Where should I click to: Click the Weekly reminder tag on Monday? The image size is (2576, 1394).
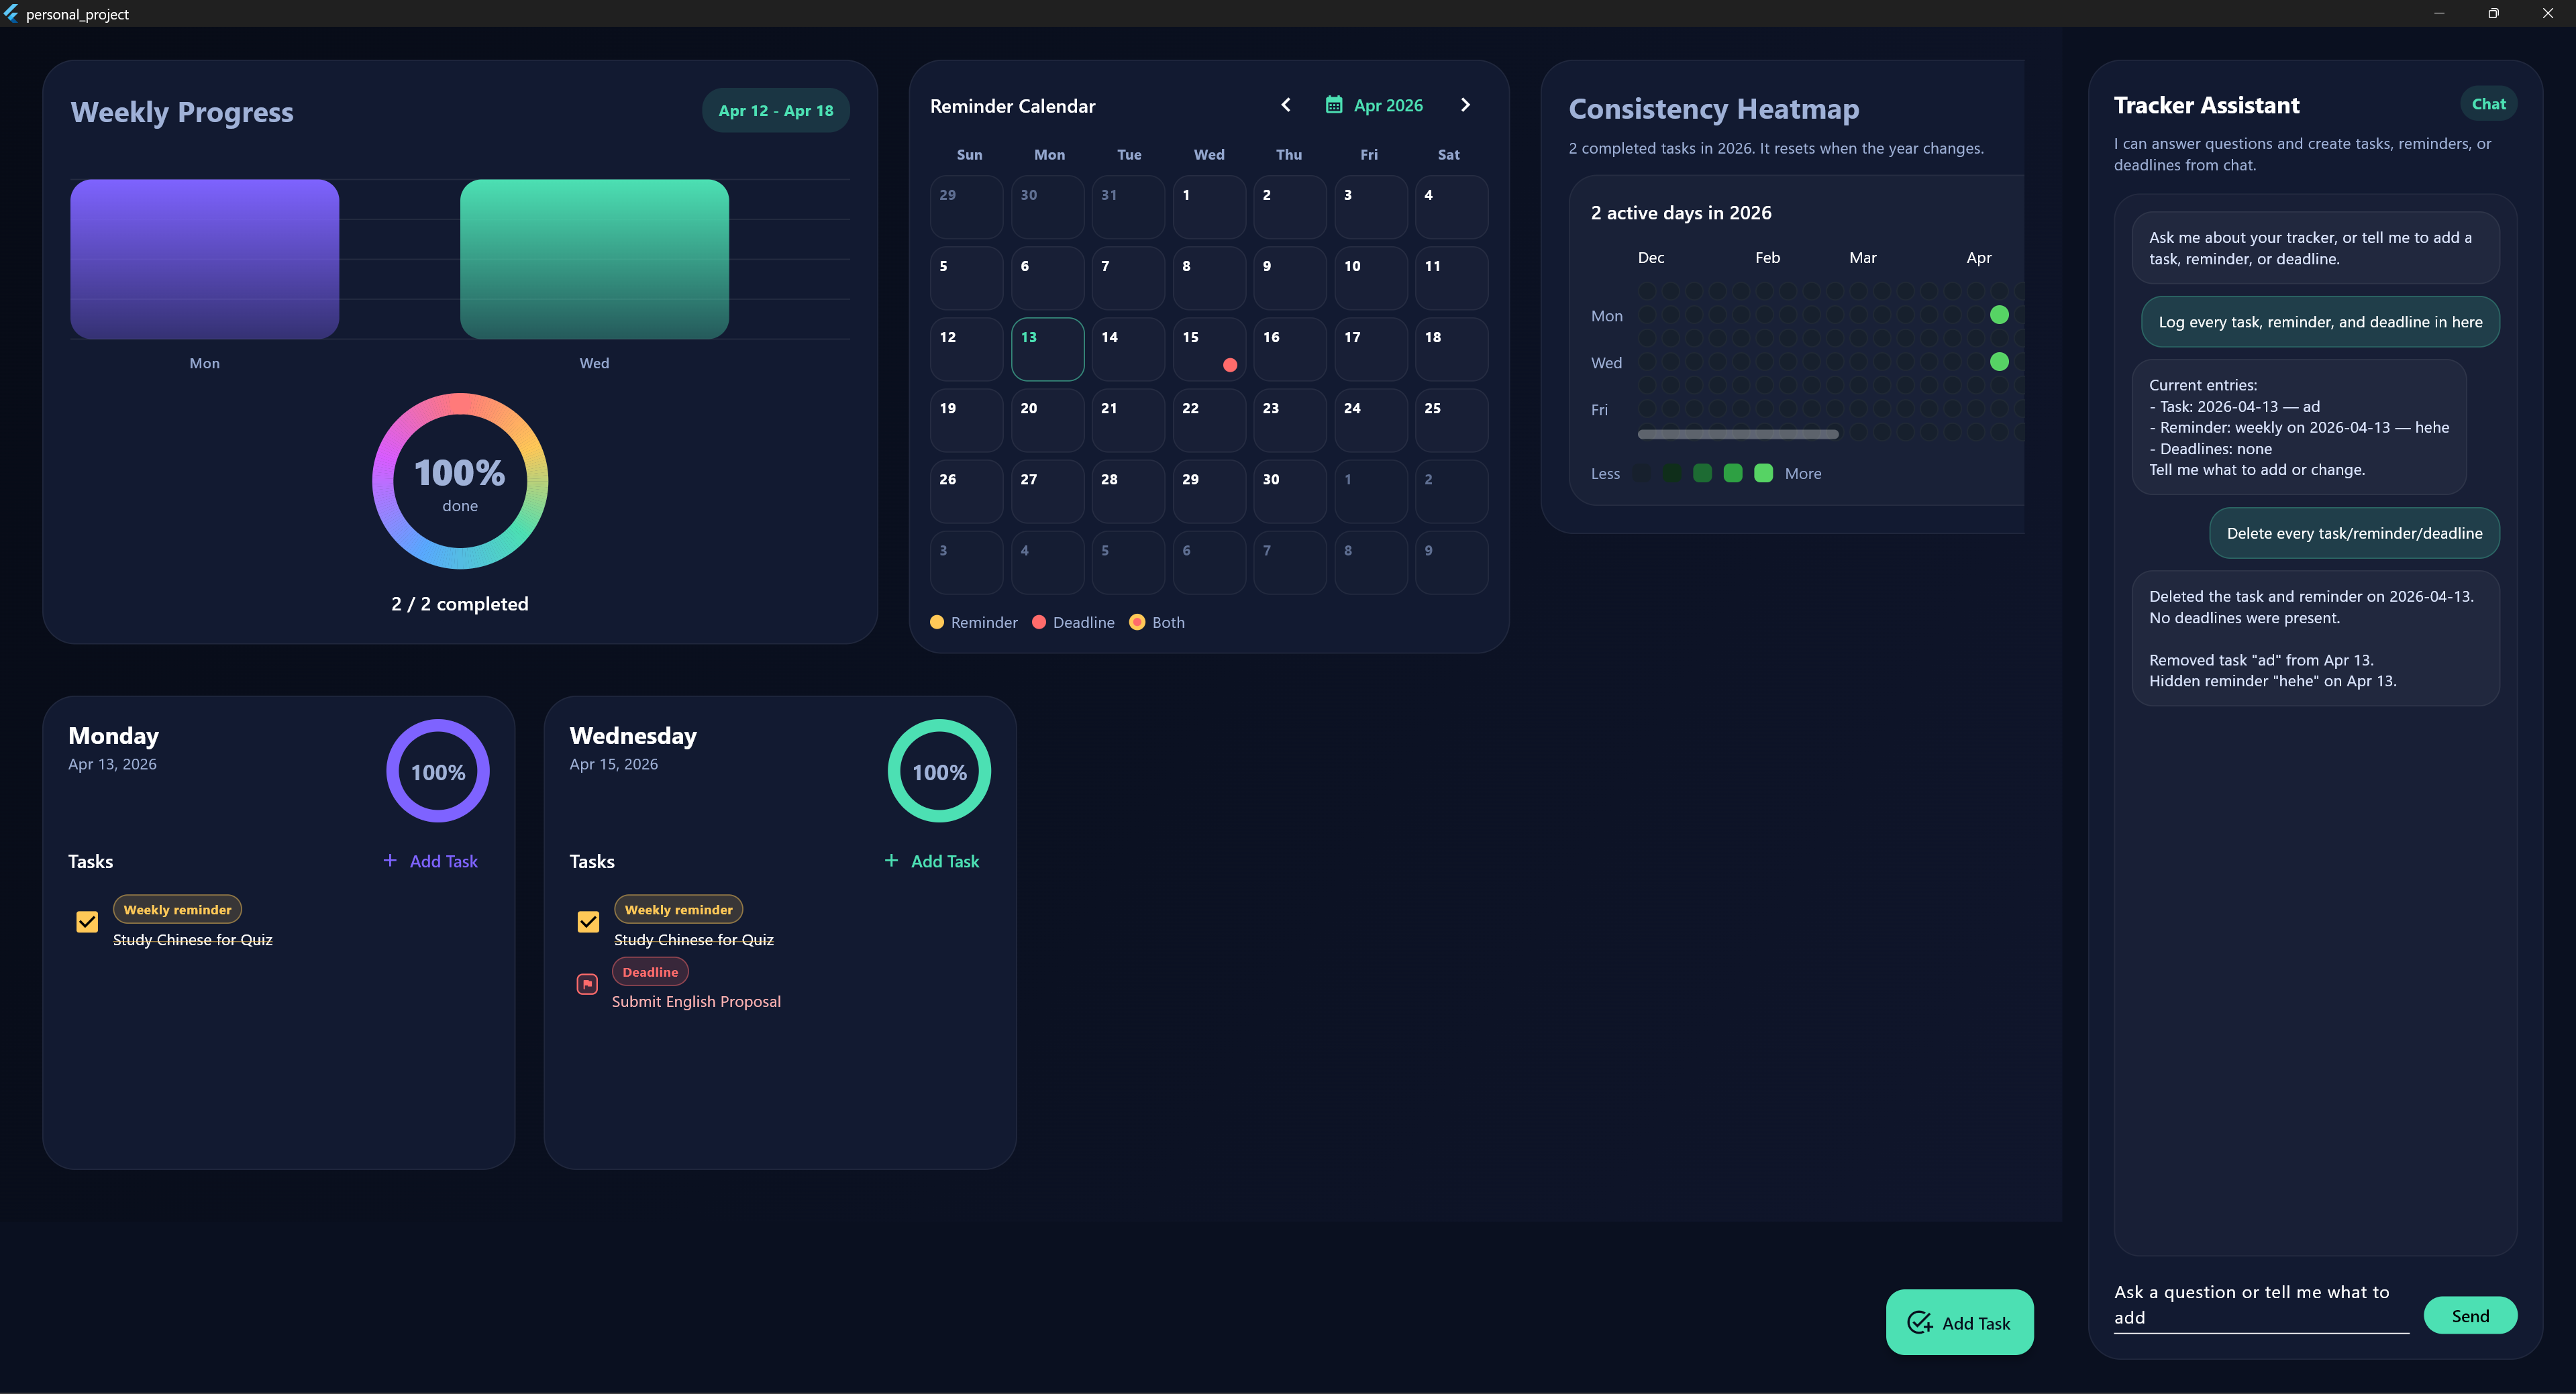(x=177, y=909)
